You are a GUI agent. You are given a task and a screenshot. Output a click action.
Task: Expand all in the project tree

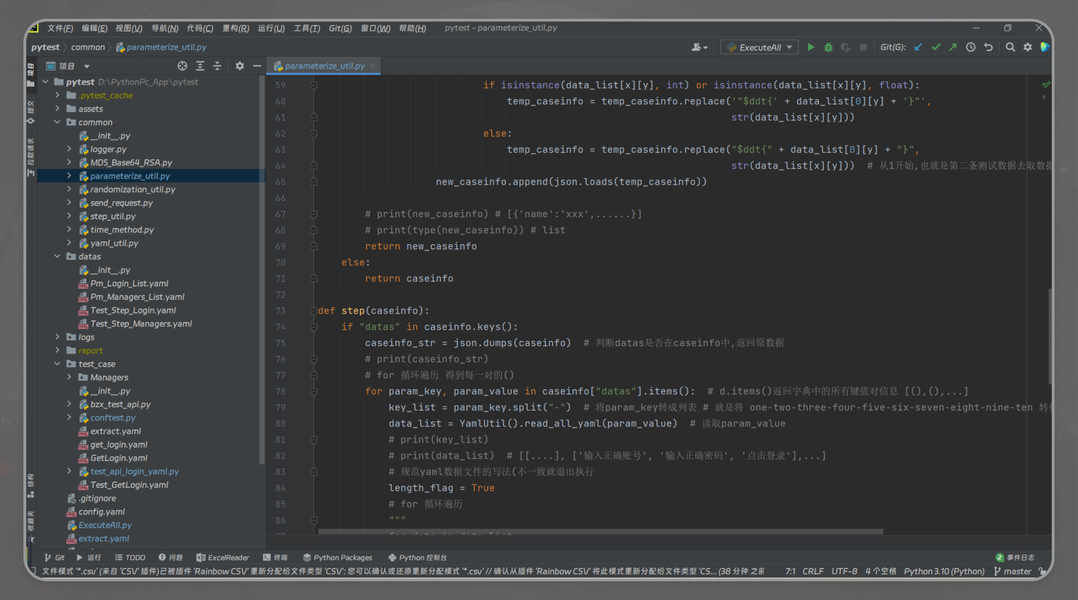click(200, 66)
